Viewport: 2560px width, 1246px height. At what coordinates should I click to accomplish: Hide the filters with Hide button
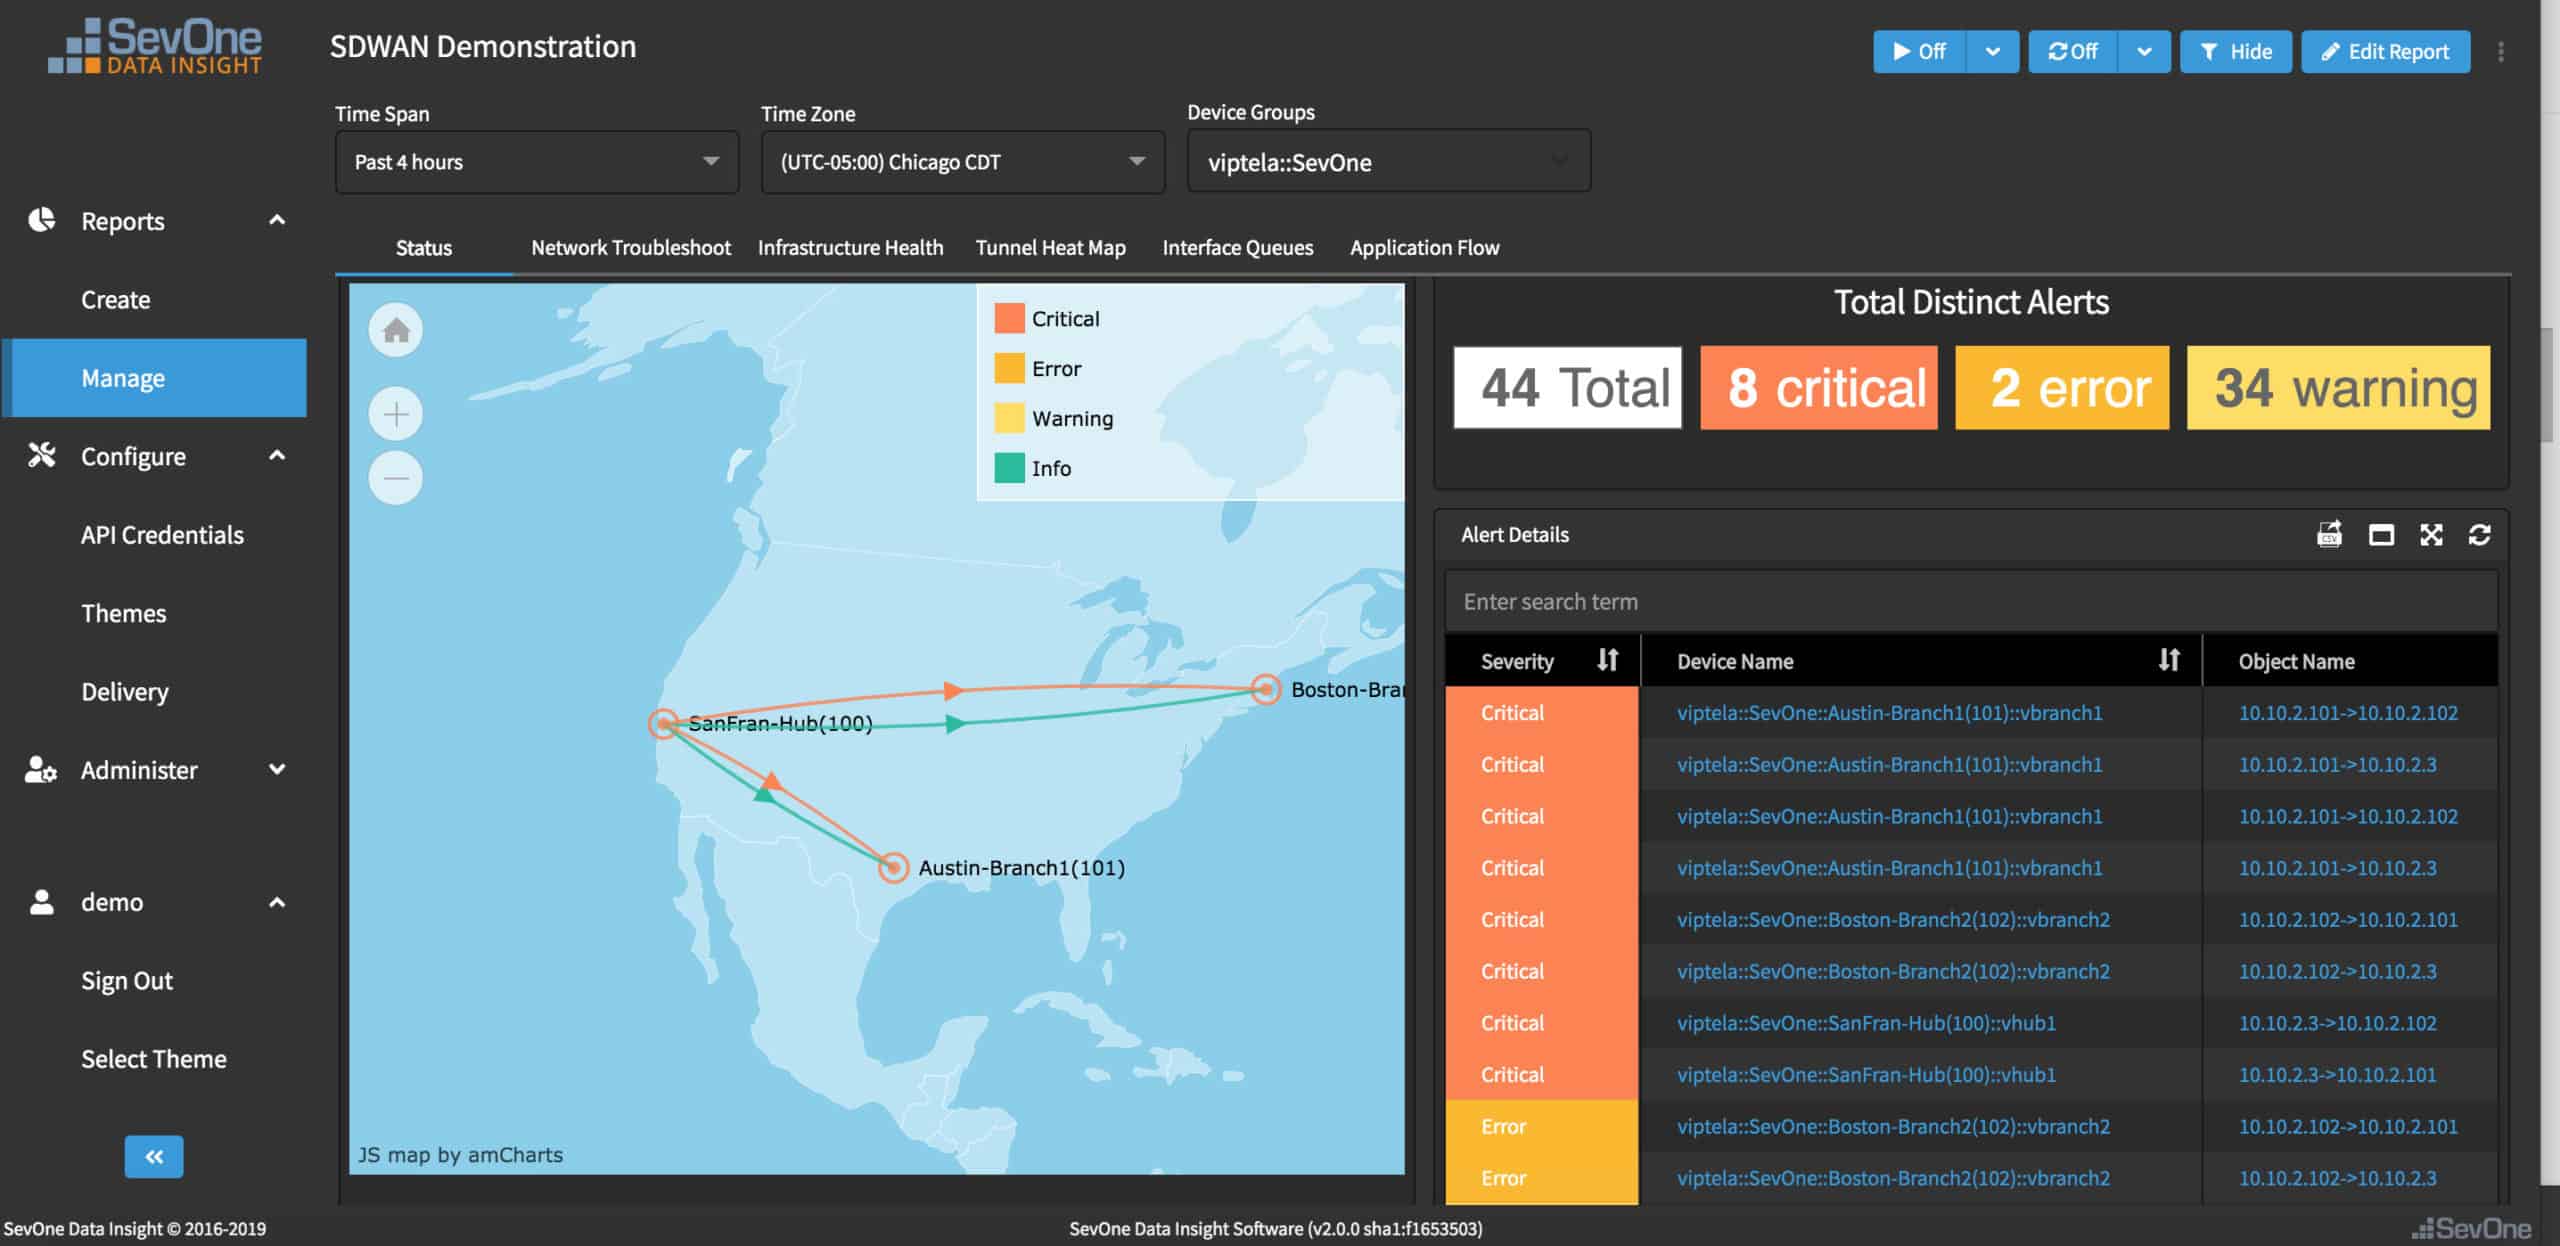coord(2236,52)
